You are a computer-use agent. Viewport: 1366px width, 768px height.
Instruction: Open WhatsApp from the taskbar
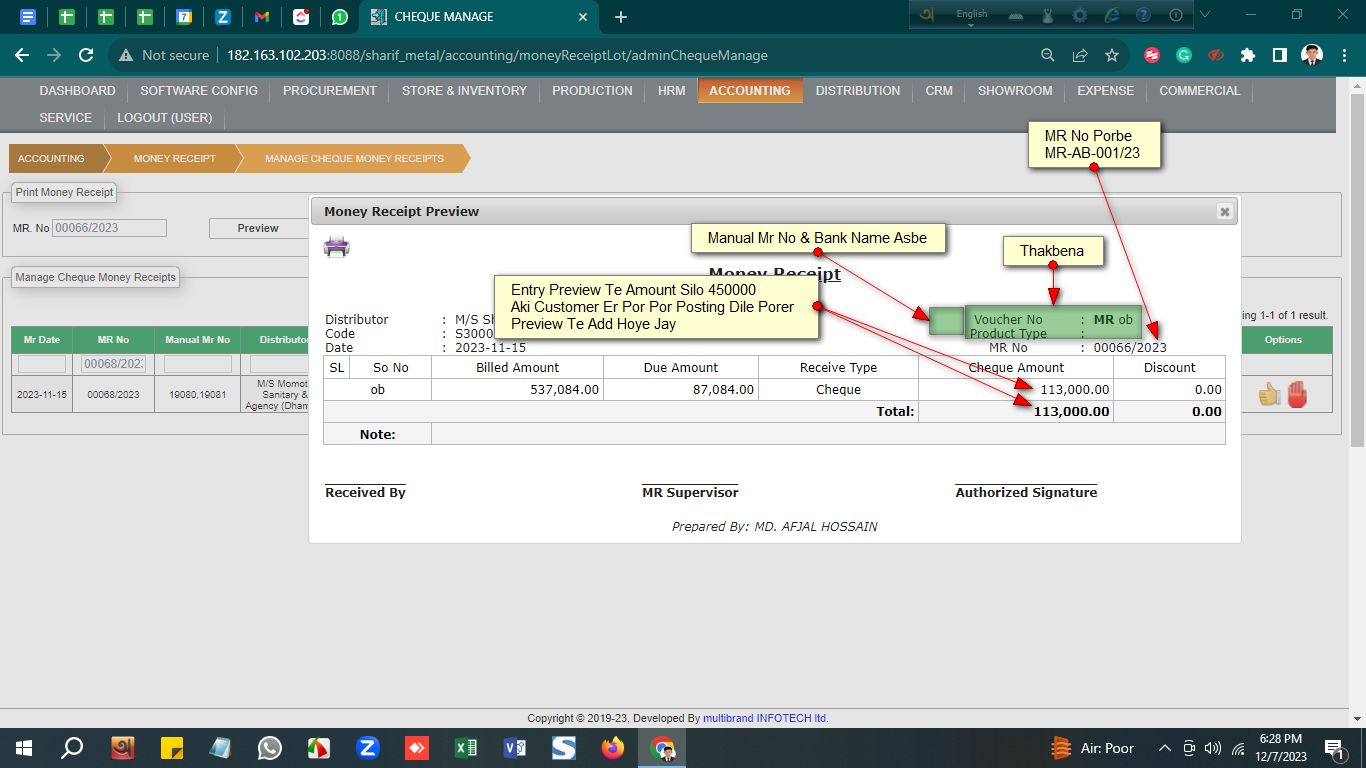coord(270,748)
